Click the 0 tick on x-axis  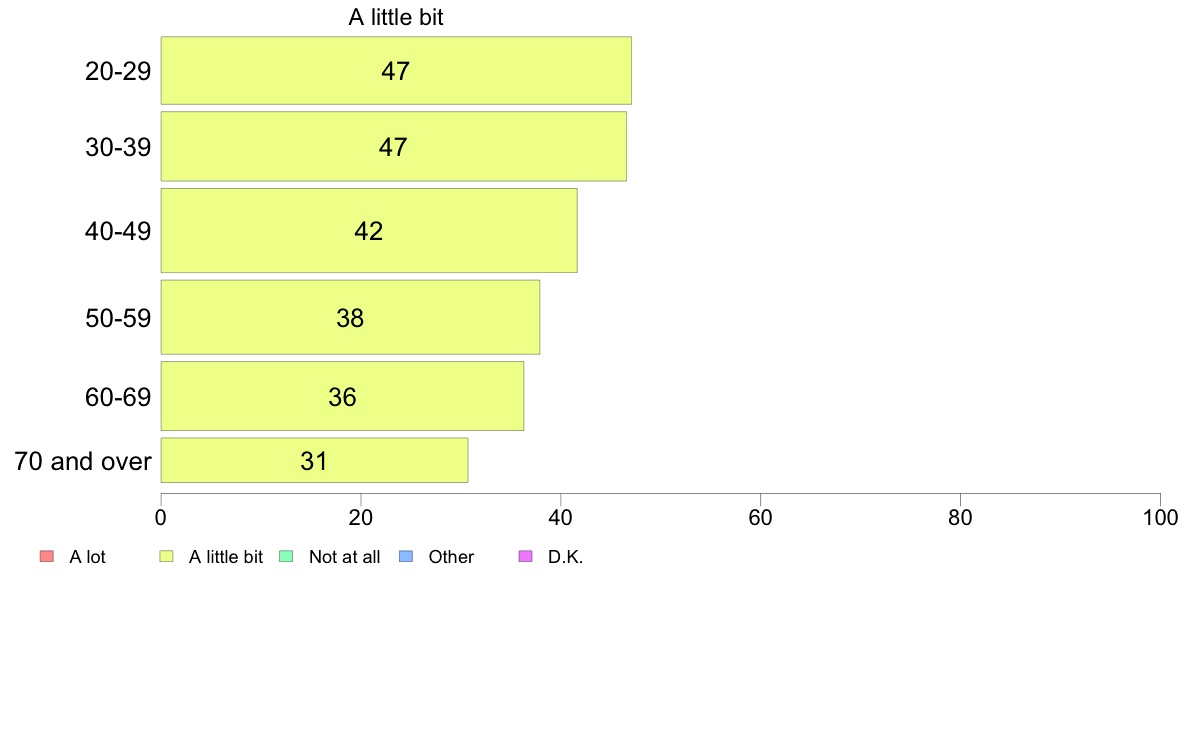pos(161,518)
